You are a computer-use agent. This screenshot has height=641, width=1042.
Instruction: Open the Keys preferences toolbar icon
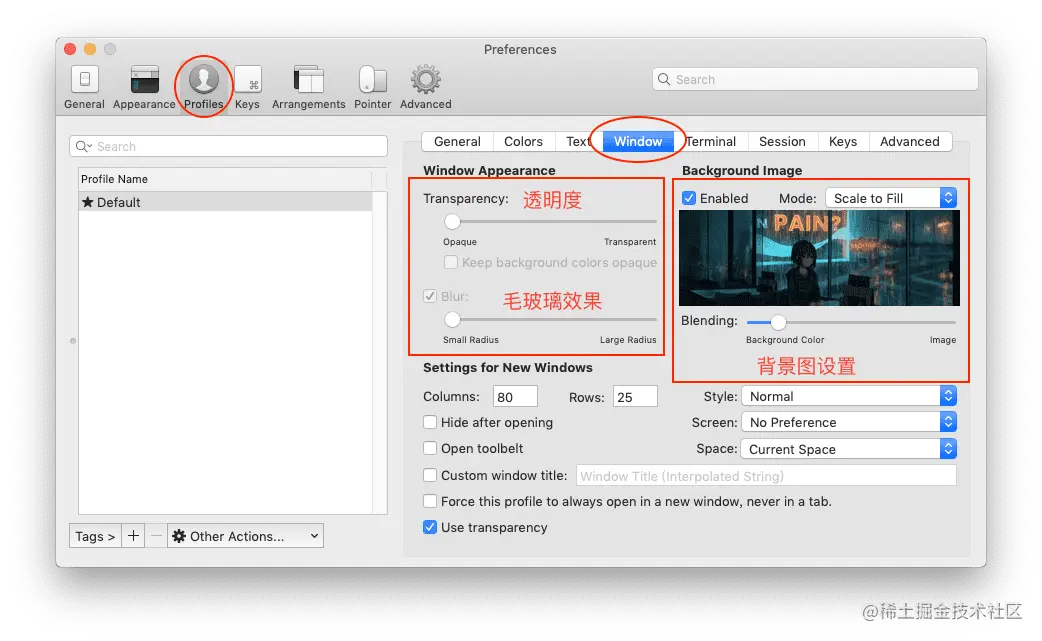(x=247, y=80)
